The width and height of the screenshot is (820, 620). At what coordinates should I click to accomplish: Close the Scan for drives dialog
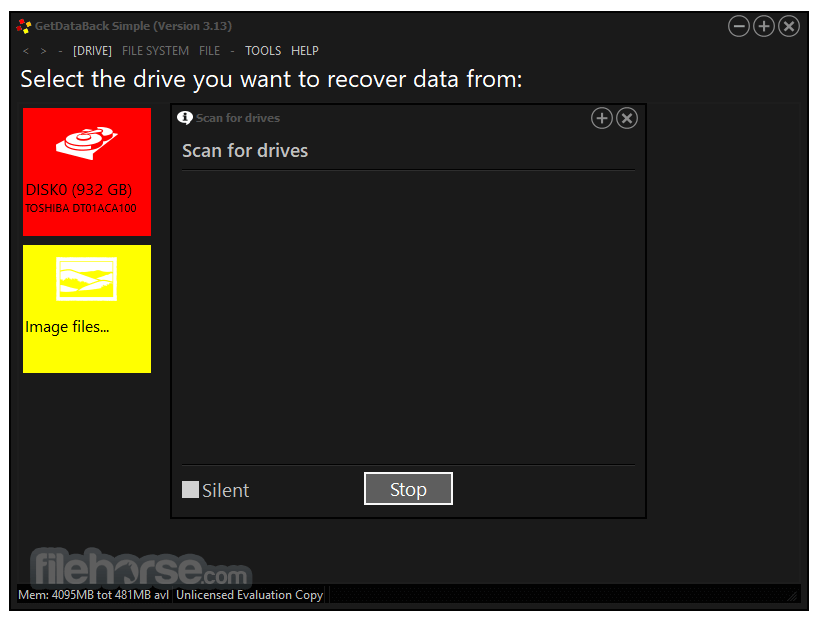(627, 118)
